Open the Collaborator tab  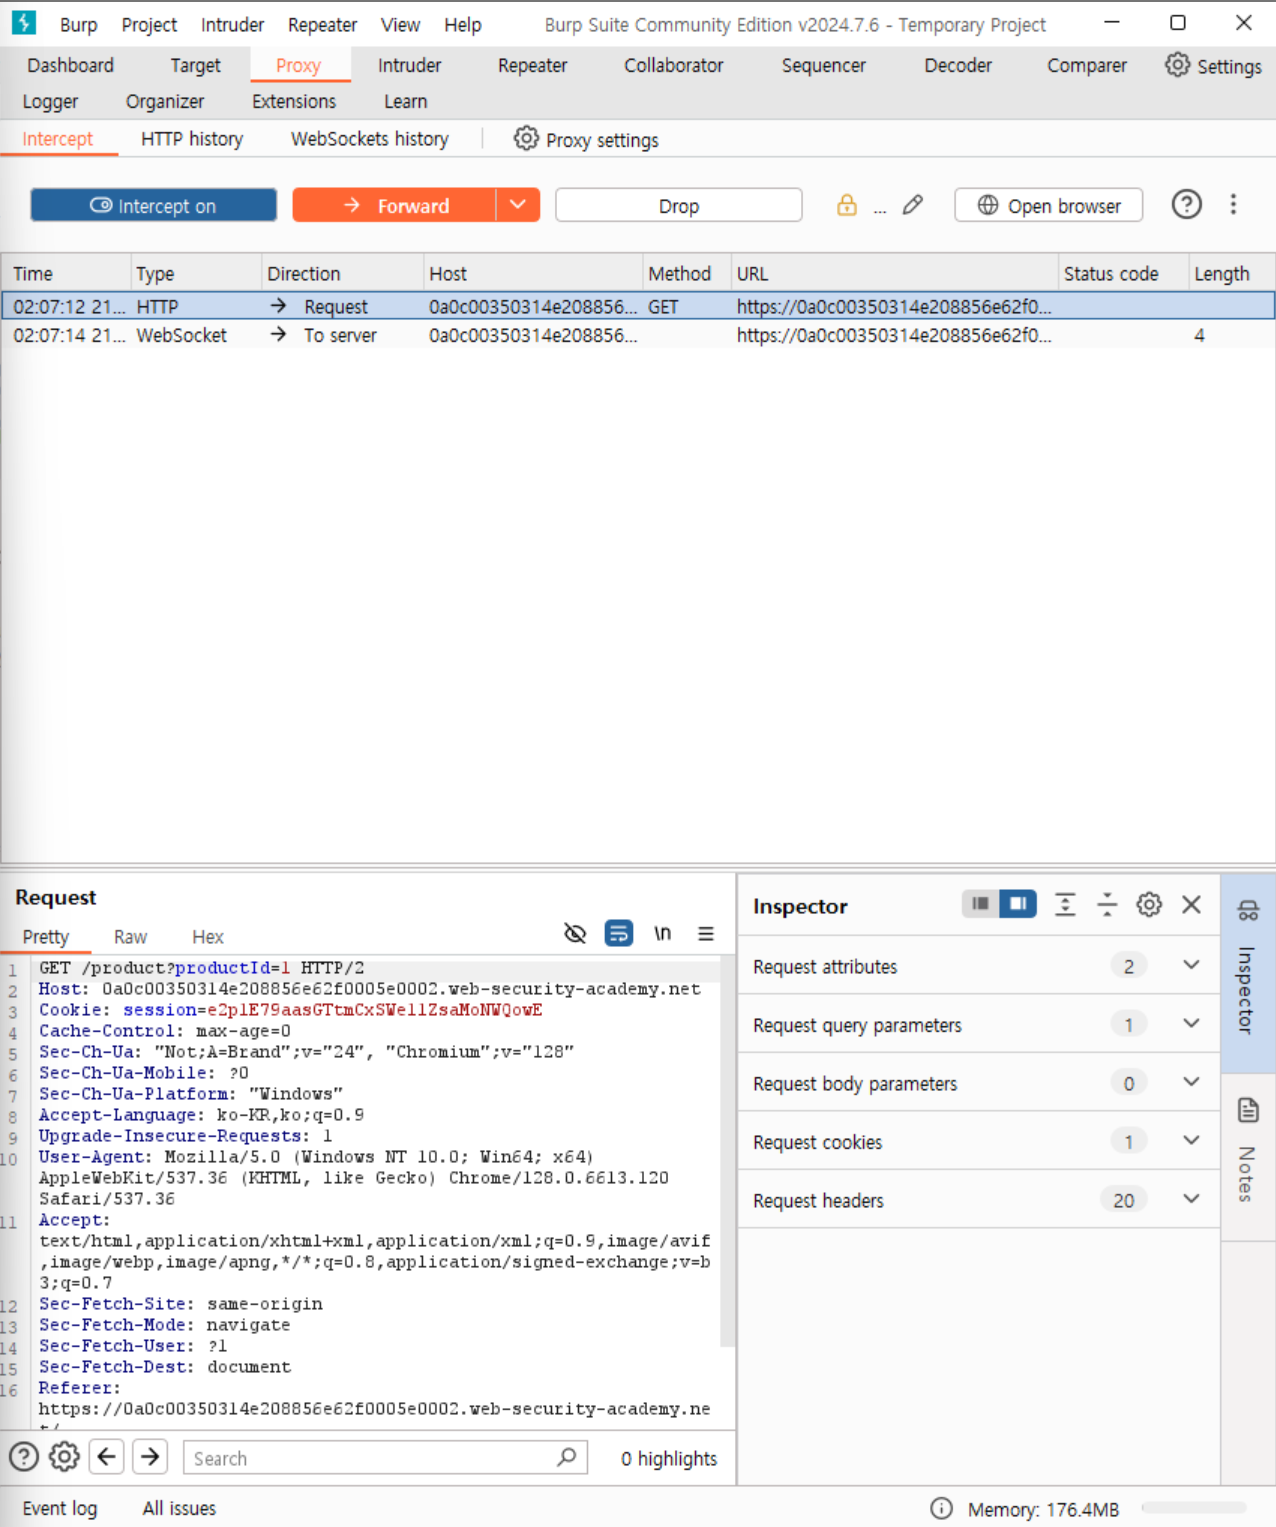tap(673, 65)
